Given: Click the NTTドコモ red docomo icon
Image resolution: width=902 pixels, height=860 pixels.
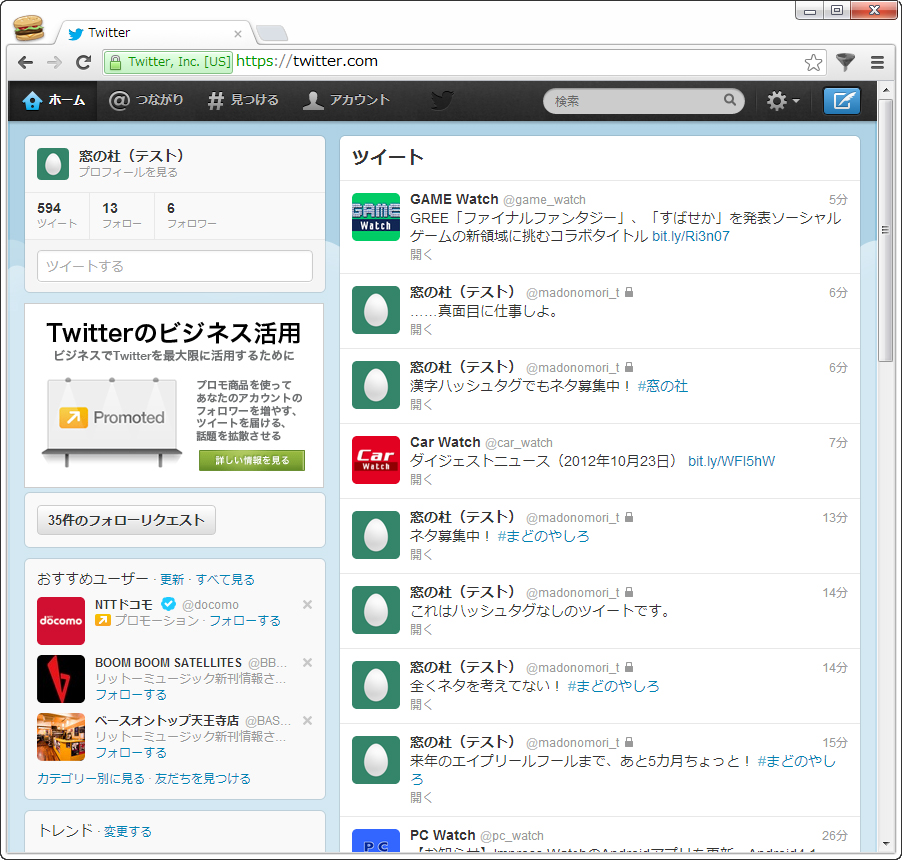Looking at the screenshot, I should tap(61, 620).
